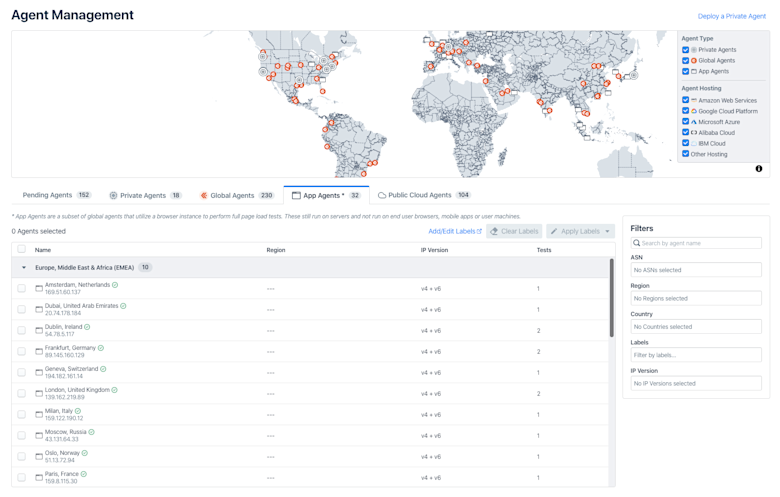780x497 pixels.
Task: Click the green status check next to Dubai
Action: click(123, 306)
